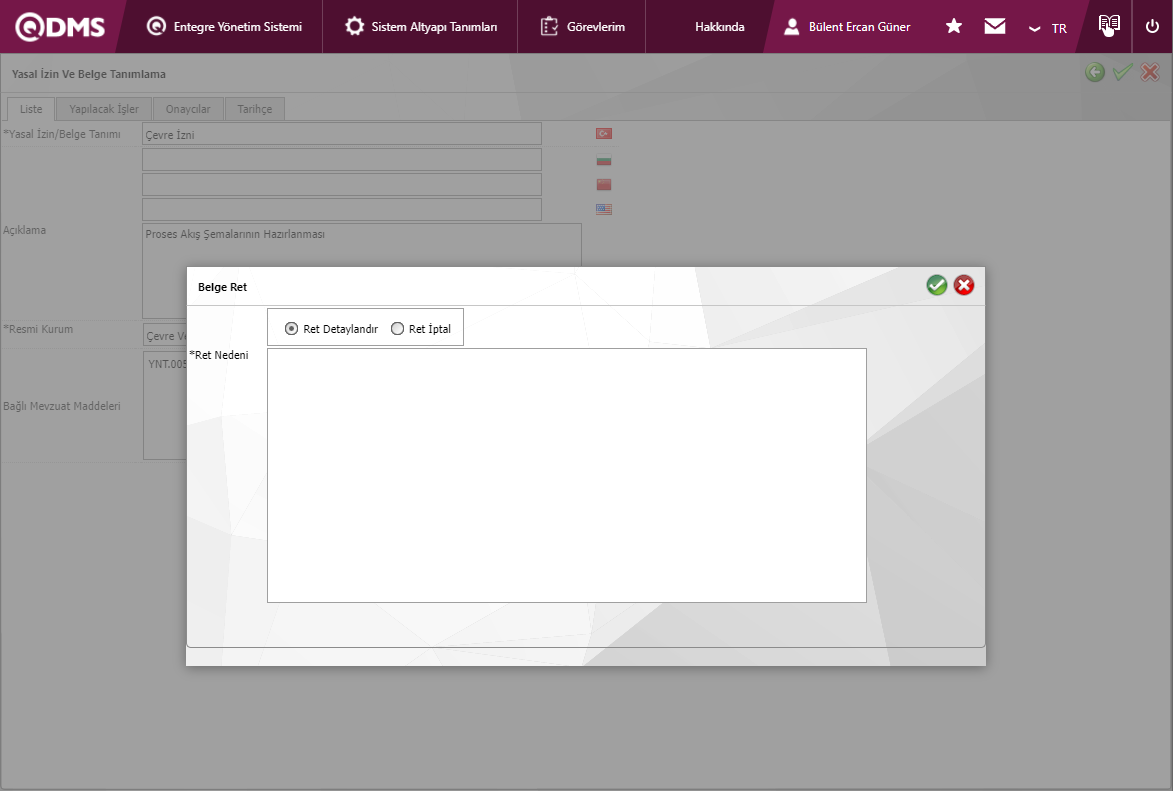Open the messages envelope icon
The height and width of the screenshot is (791, 1173).
point(995,26)
